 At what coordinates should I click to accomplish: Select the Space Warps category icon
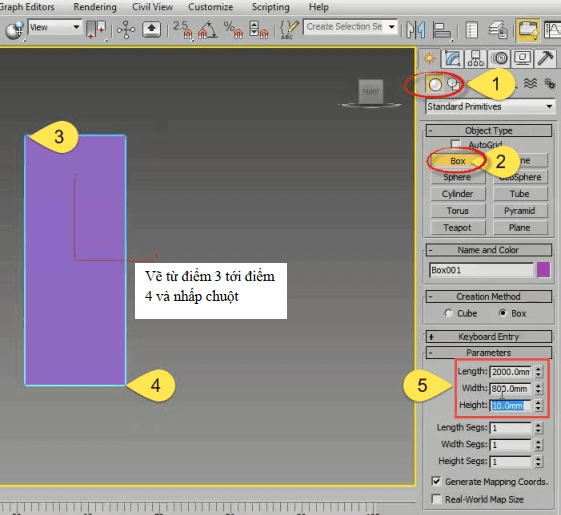pos(530,84)
